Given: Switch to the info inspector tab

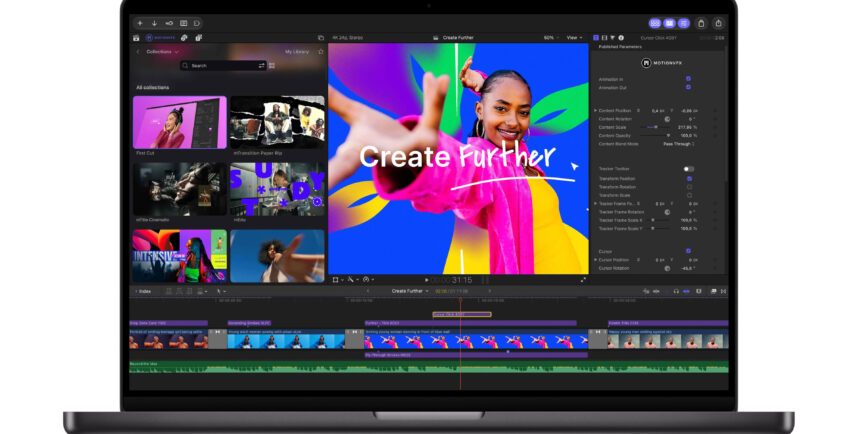Looking at the screenshot, I should tap(621, 38).
